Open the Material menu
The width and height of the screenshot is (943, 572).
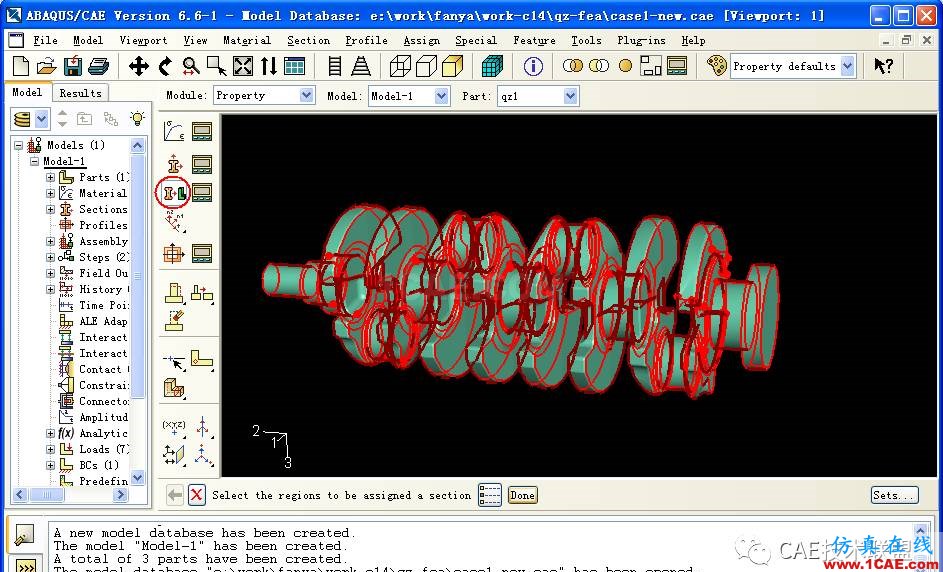coord(247,40)
